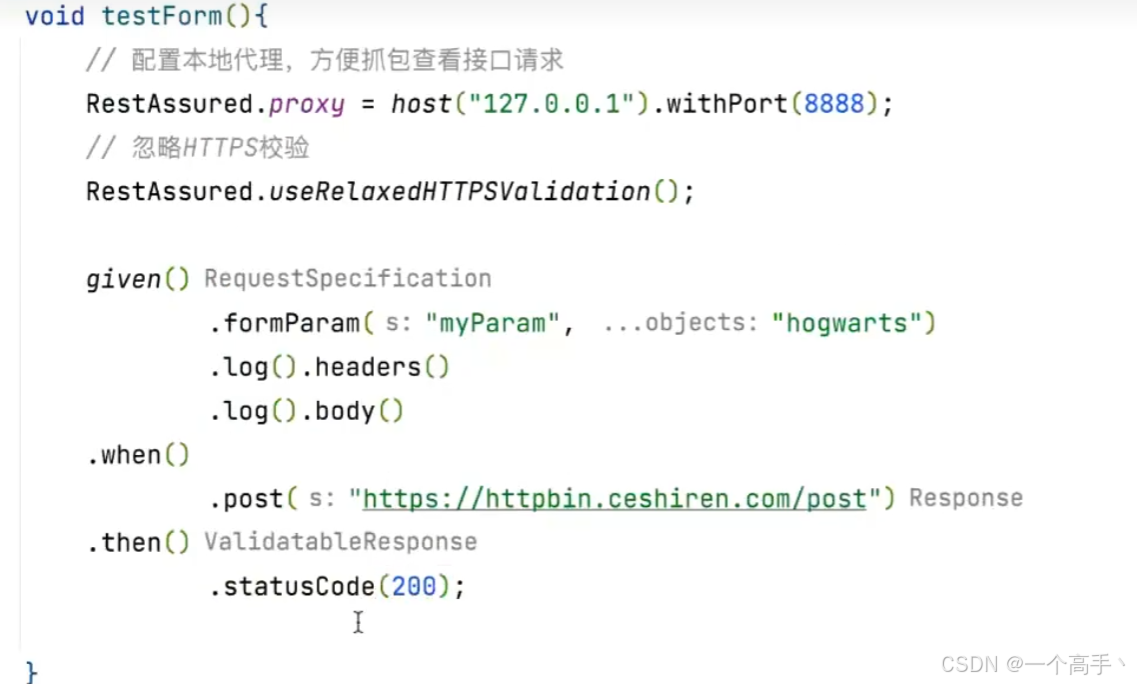The width and height of the screenshot is (1137, 684).
Task: Click the post method name
Action: tap(253, 499)
